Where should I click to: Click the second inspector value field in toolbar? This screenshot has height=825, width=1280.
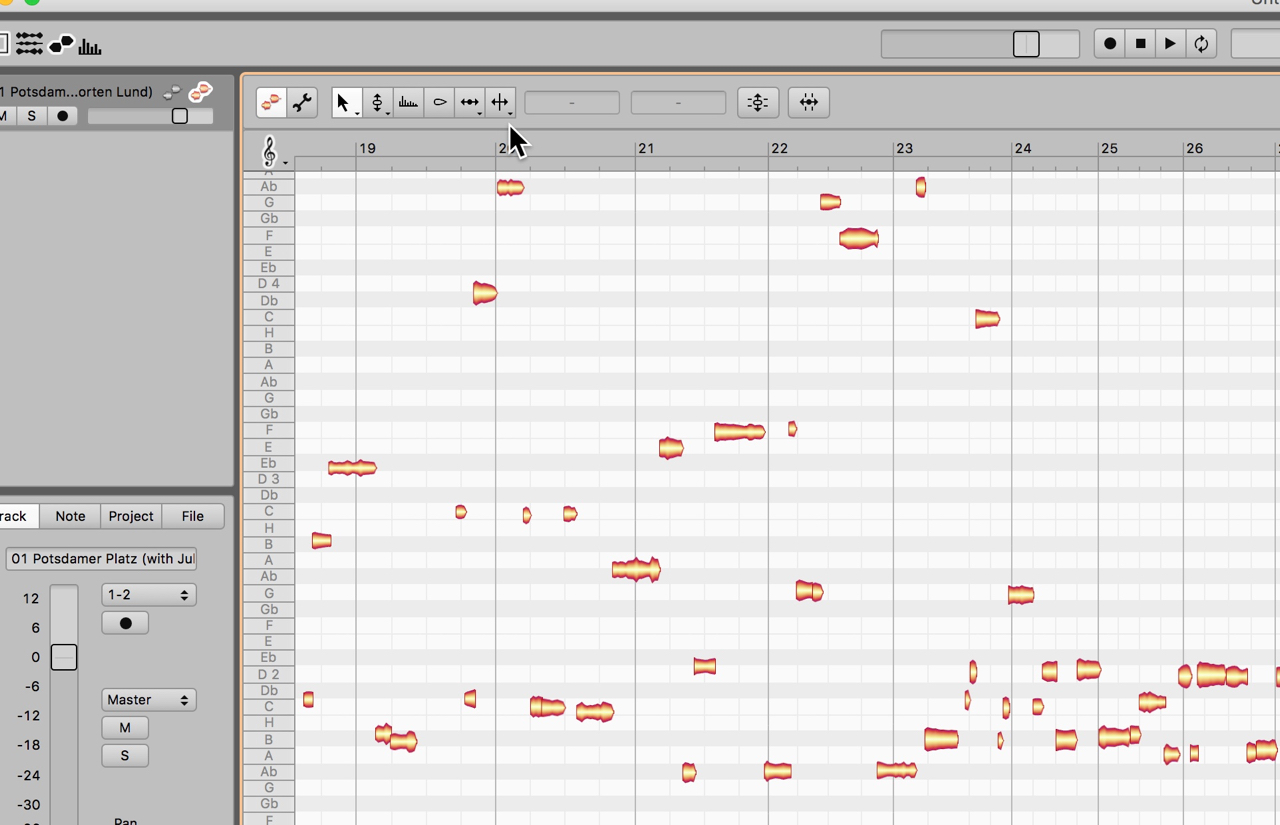678,102
